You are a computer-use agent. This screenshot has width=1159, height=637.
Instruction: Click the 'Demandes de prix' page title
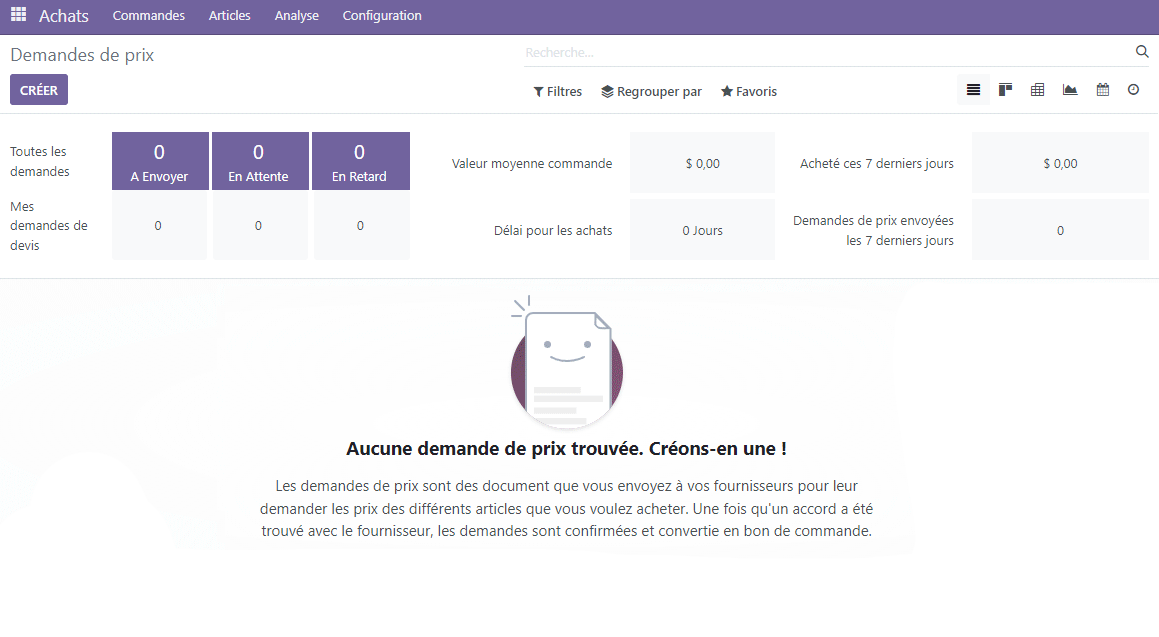pyautogui.click(x=82, y=55)
